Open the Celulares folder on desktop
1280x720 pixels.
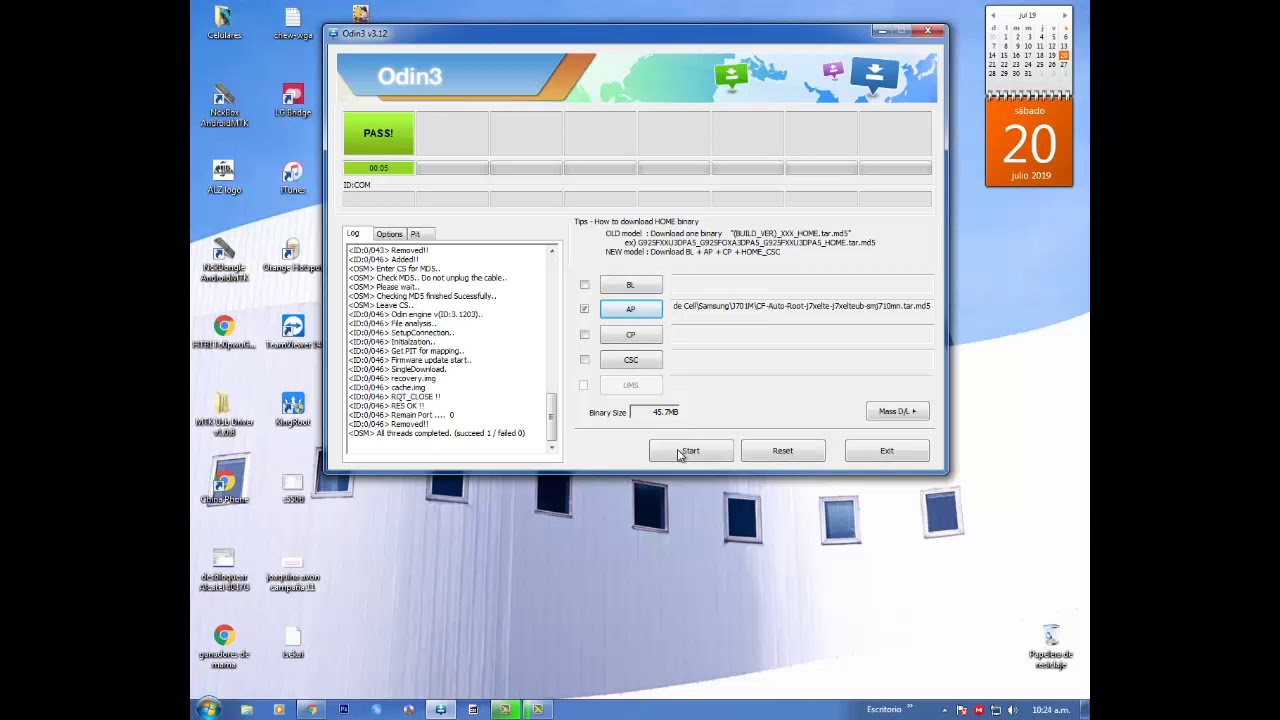click(223, 22)
